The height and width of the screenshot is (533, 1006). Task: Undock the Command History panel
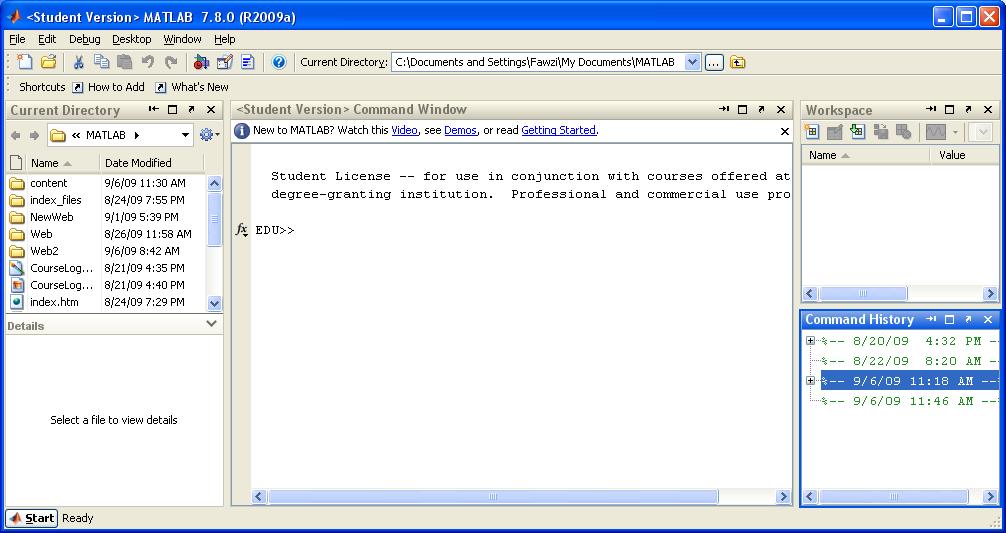pyautogui.click(x=968, y=319)
